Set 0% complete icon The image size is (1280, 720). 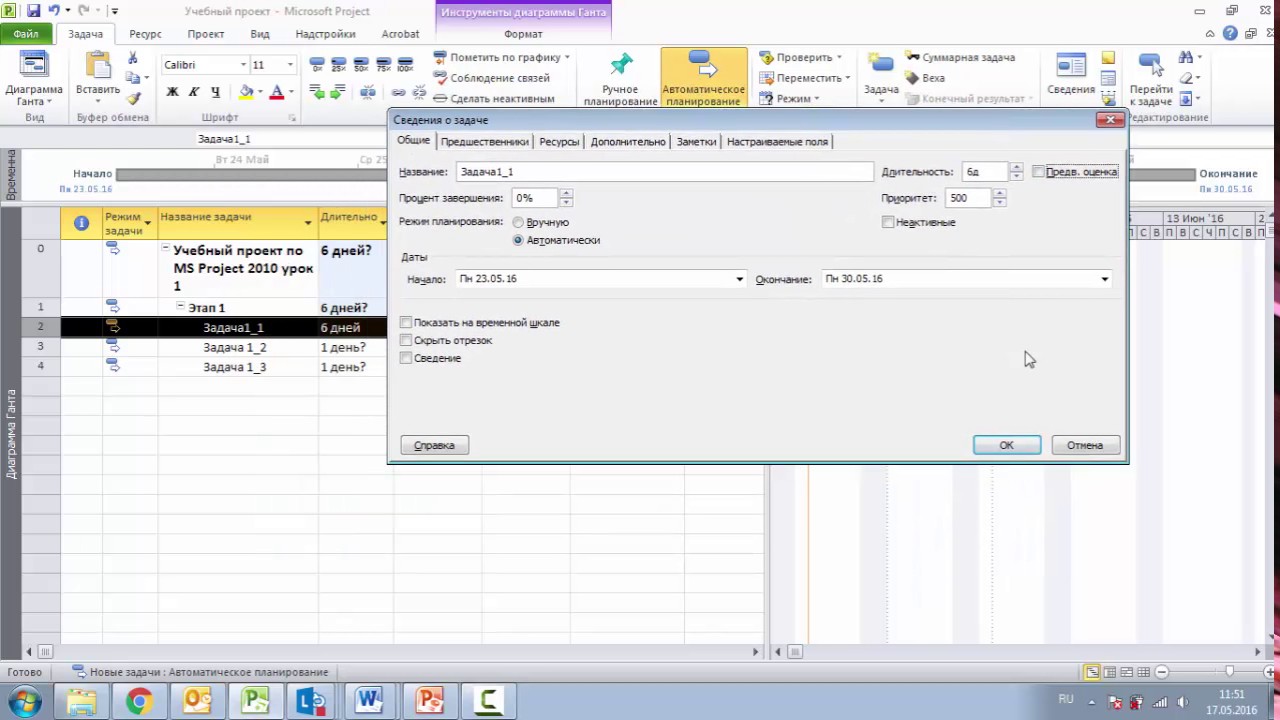coord(317,65)
